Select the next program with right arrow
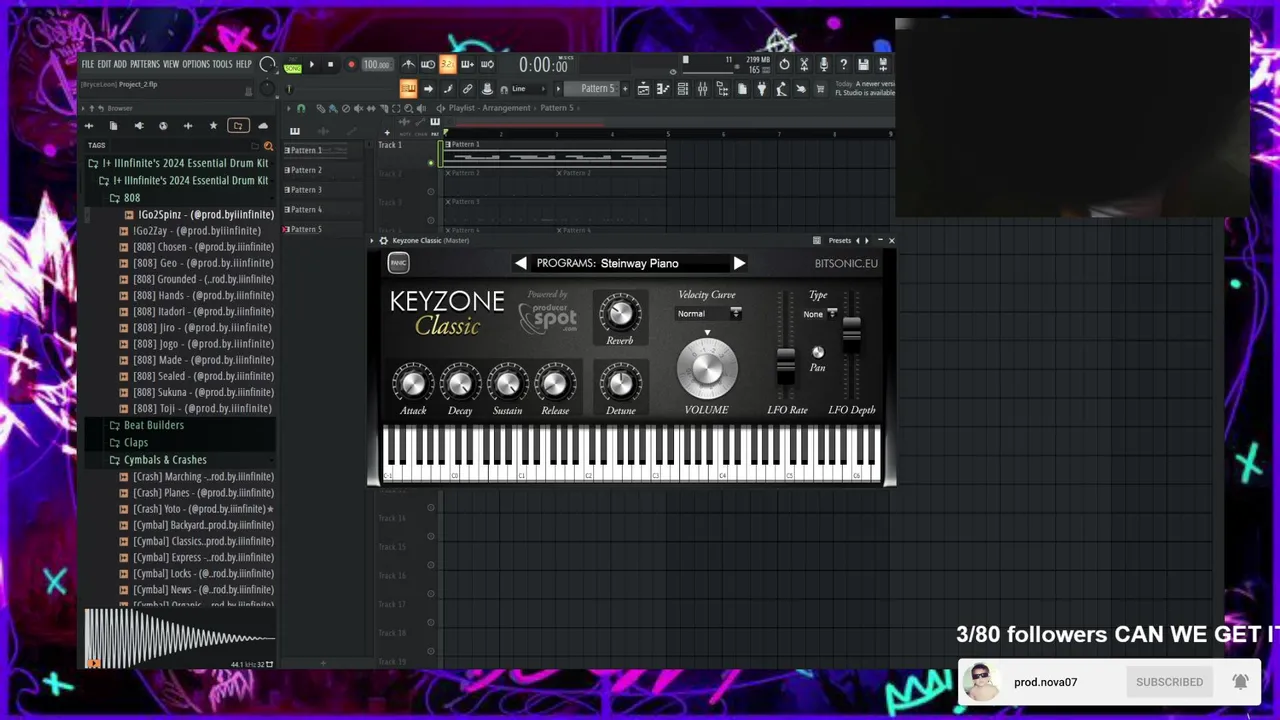Image resolution: width=1280 pixels, height=720 pixels. pyautogui.click(x=738, y=263)
